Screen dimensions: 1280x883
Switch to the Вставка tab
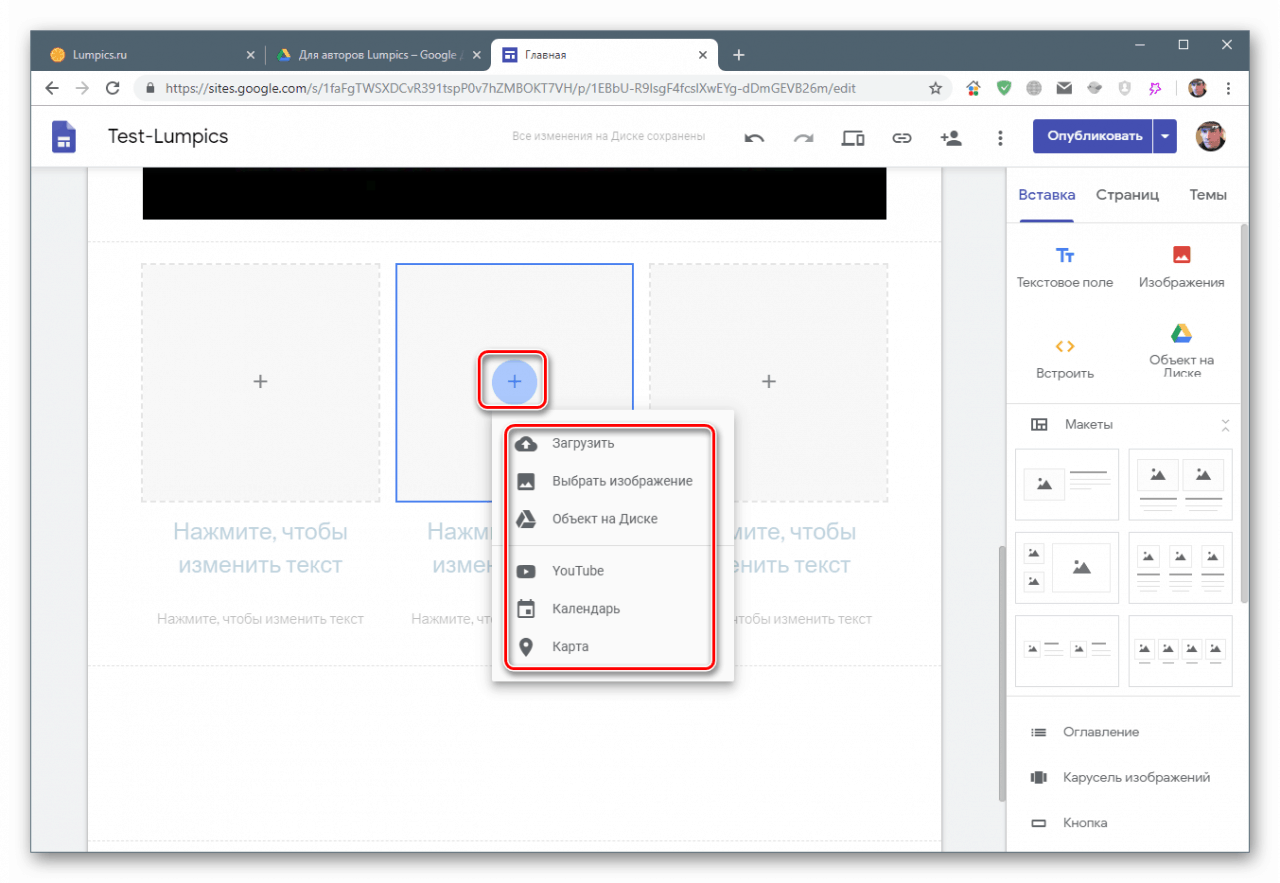tap(1046, 195)
